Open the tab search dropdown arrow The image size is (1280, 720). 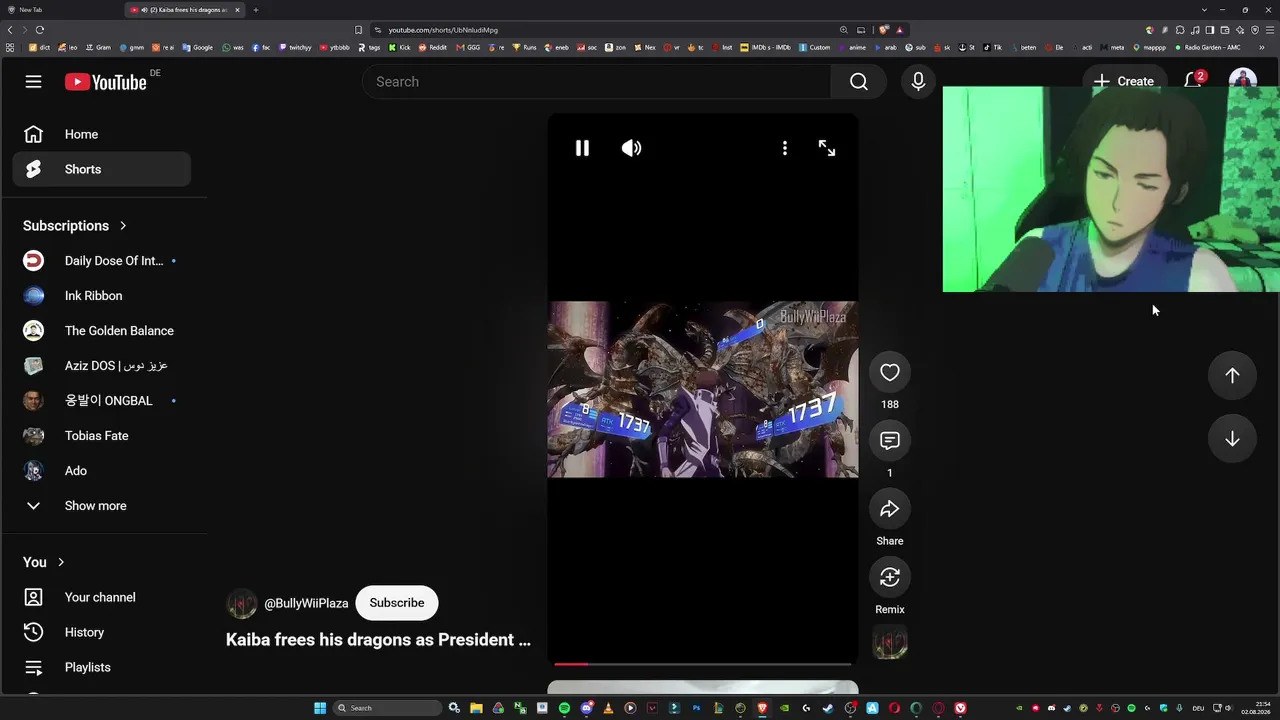(1204, 10)
